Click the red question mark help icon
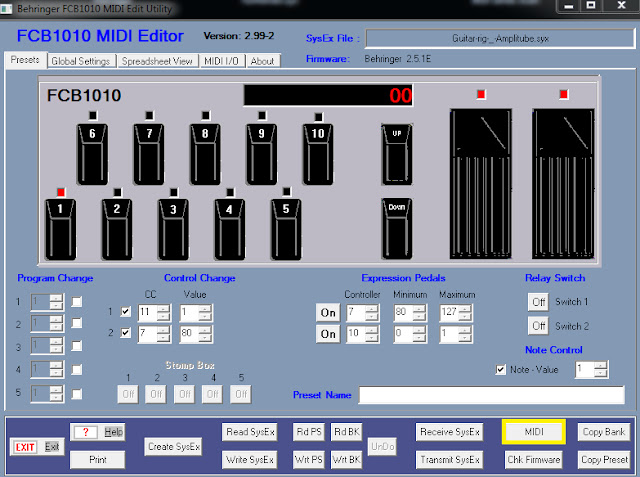640x477 pixels. [85, 432]
